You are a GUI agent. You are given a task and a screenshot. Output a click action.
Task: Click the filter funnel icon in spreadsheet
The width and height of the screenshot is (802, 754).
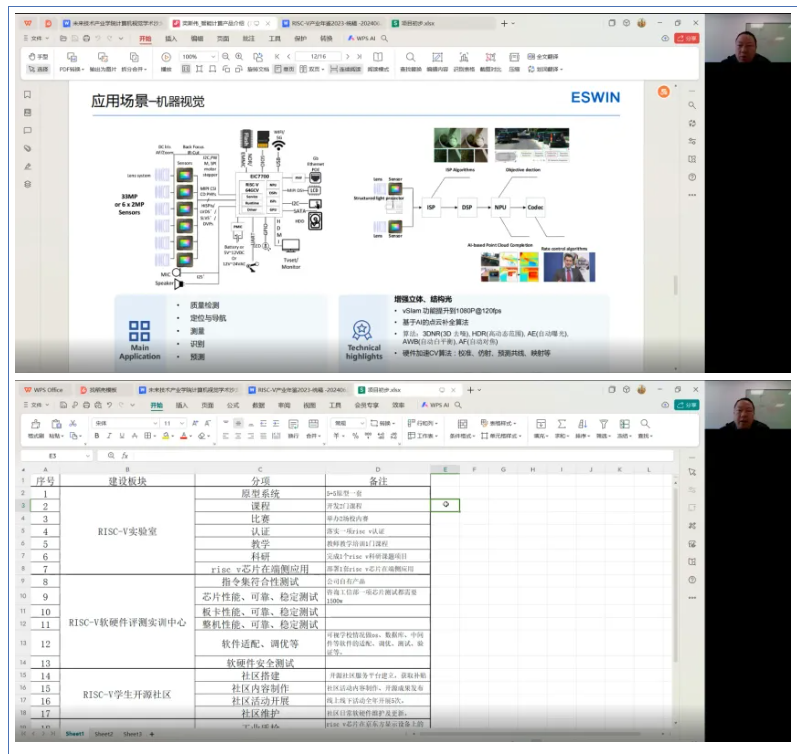pyautogui.click(x=604, y=424)
